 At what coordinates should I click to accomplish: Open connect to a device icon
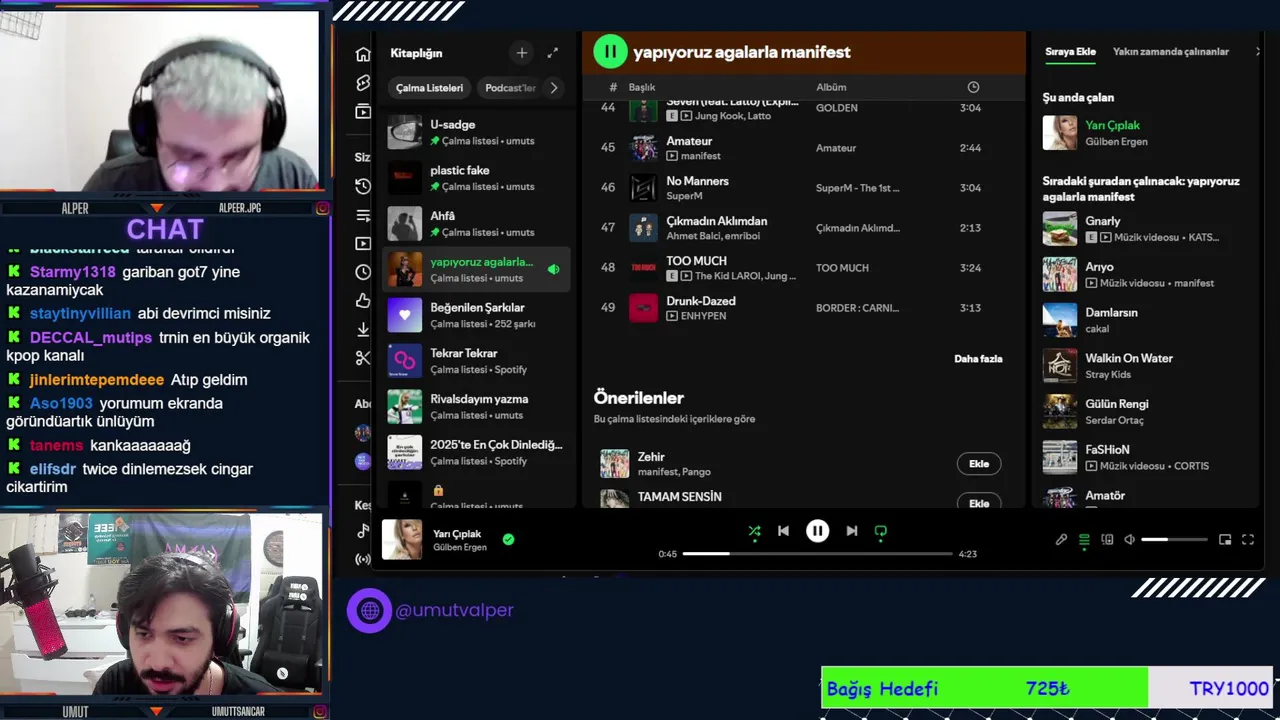pos(1107,540)
